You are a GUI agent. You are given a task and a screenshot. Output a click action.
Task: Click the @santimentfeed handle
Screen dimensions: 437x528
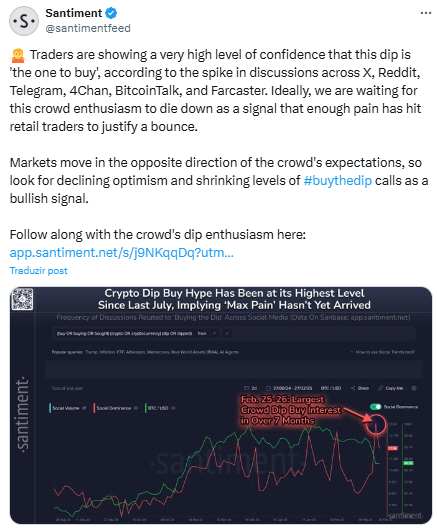click(x=88, y=28)
